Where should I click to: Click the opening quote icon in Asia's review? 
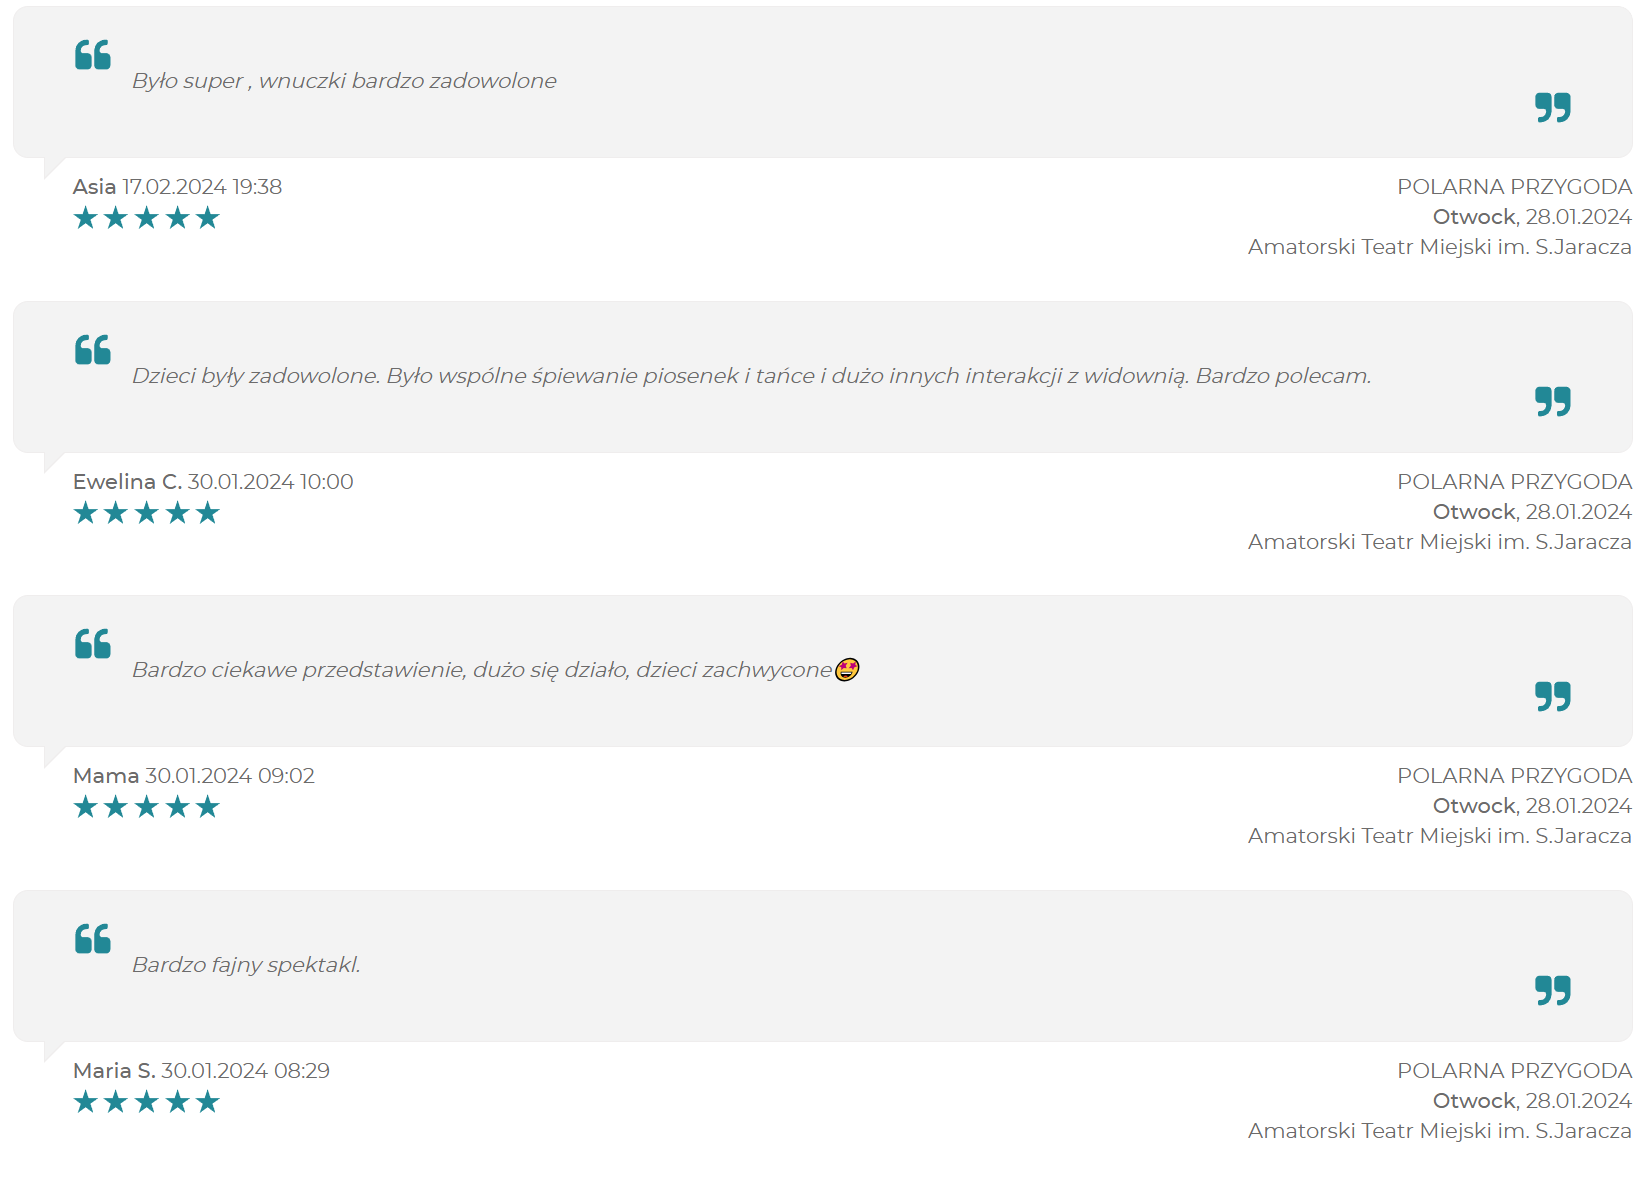93,55
